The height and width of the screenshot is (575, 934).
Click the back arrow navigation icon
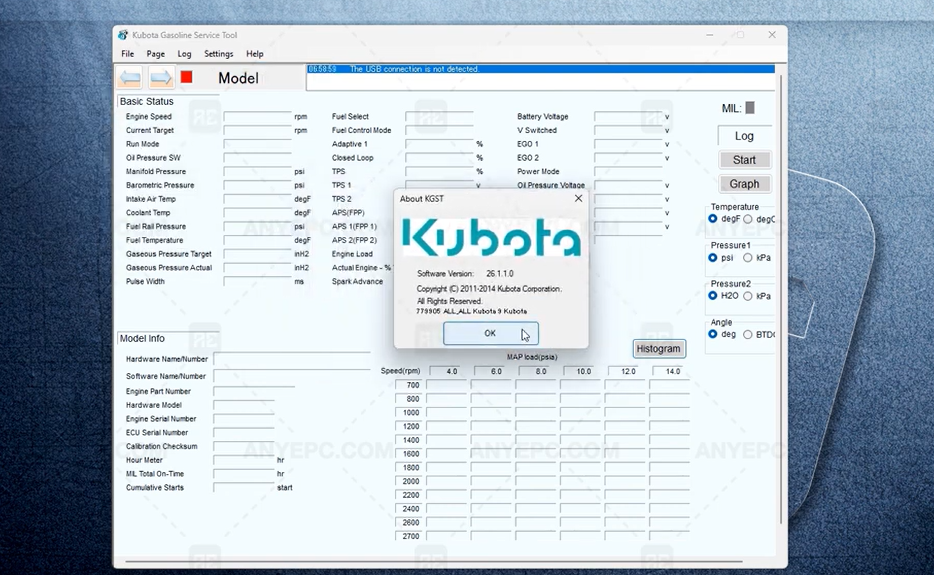click(129, 78)
